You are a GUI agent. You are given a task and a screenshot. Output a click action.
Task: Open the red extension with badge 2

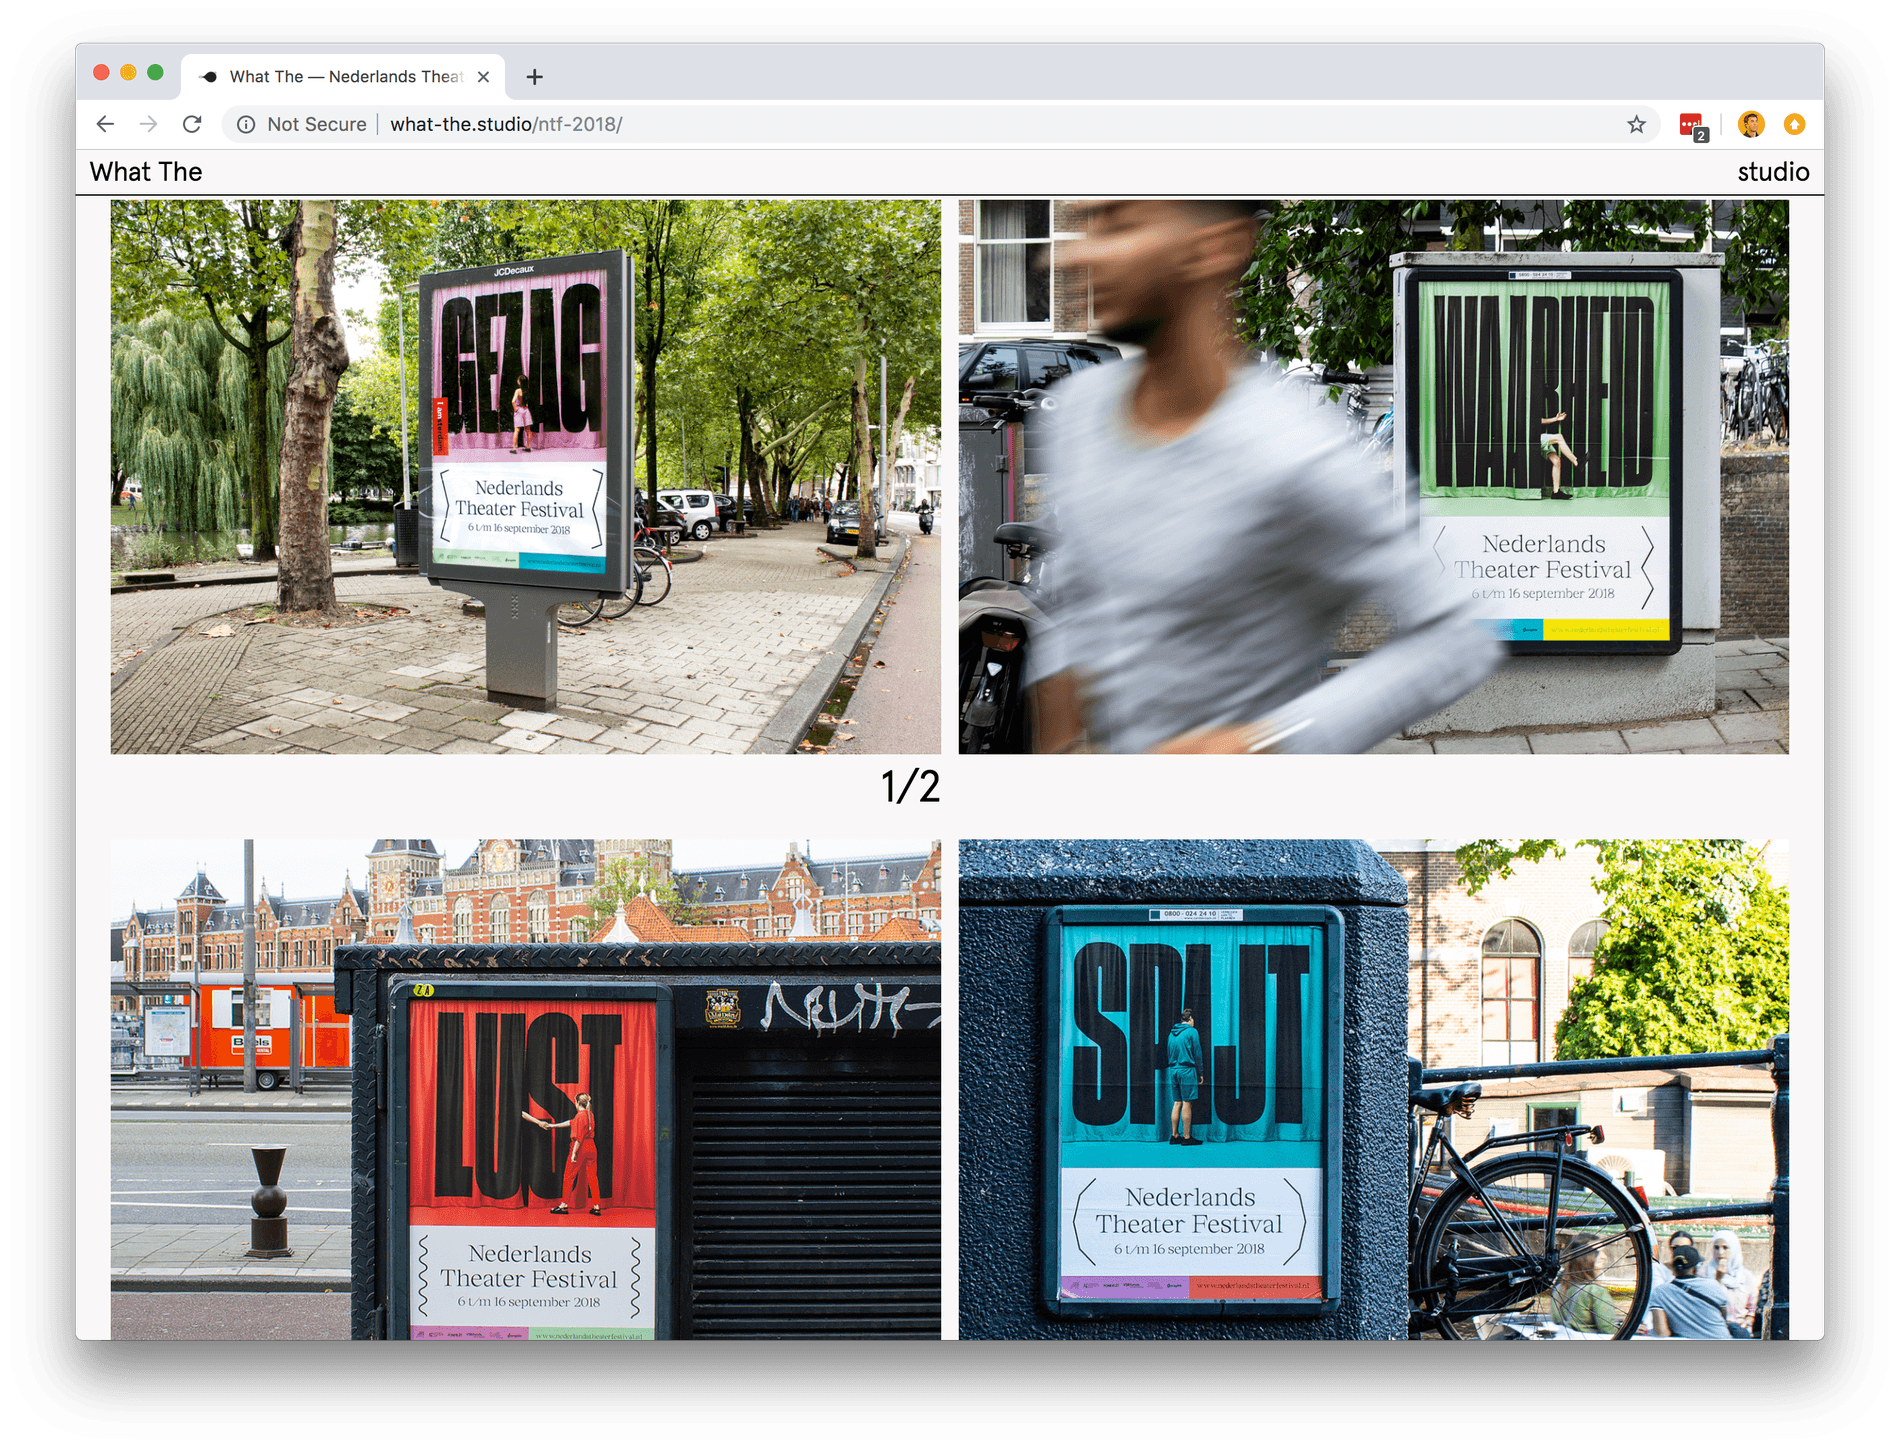[1693, 126]
